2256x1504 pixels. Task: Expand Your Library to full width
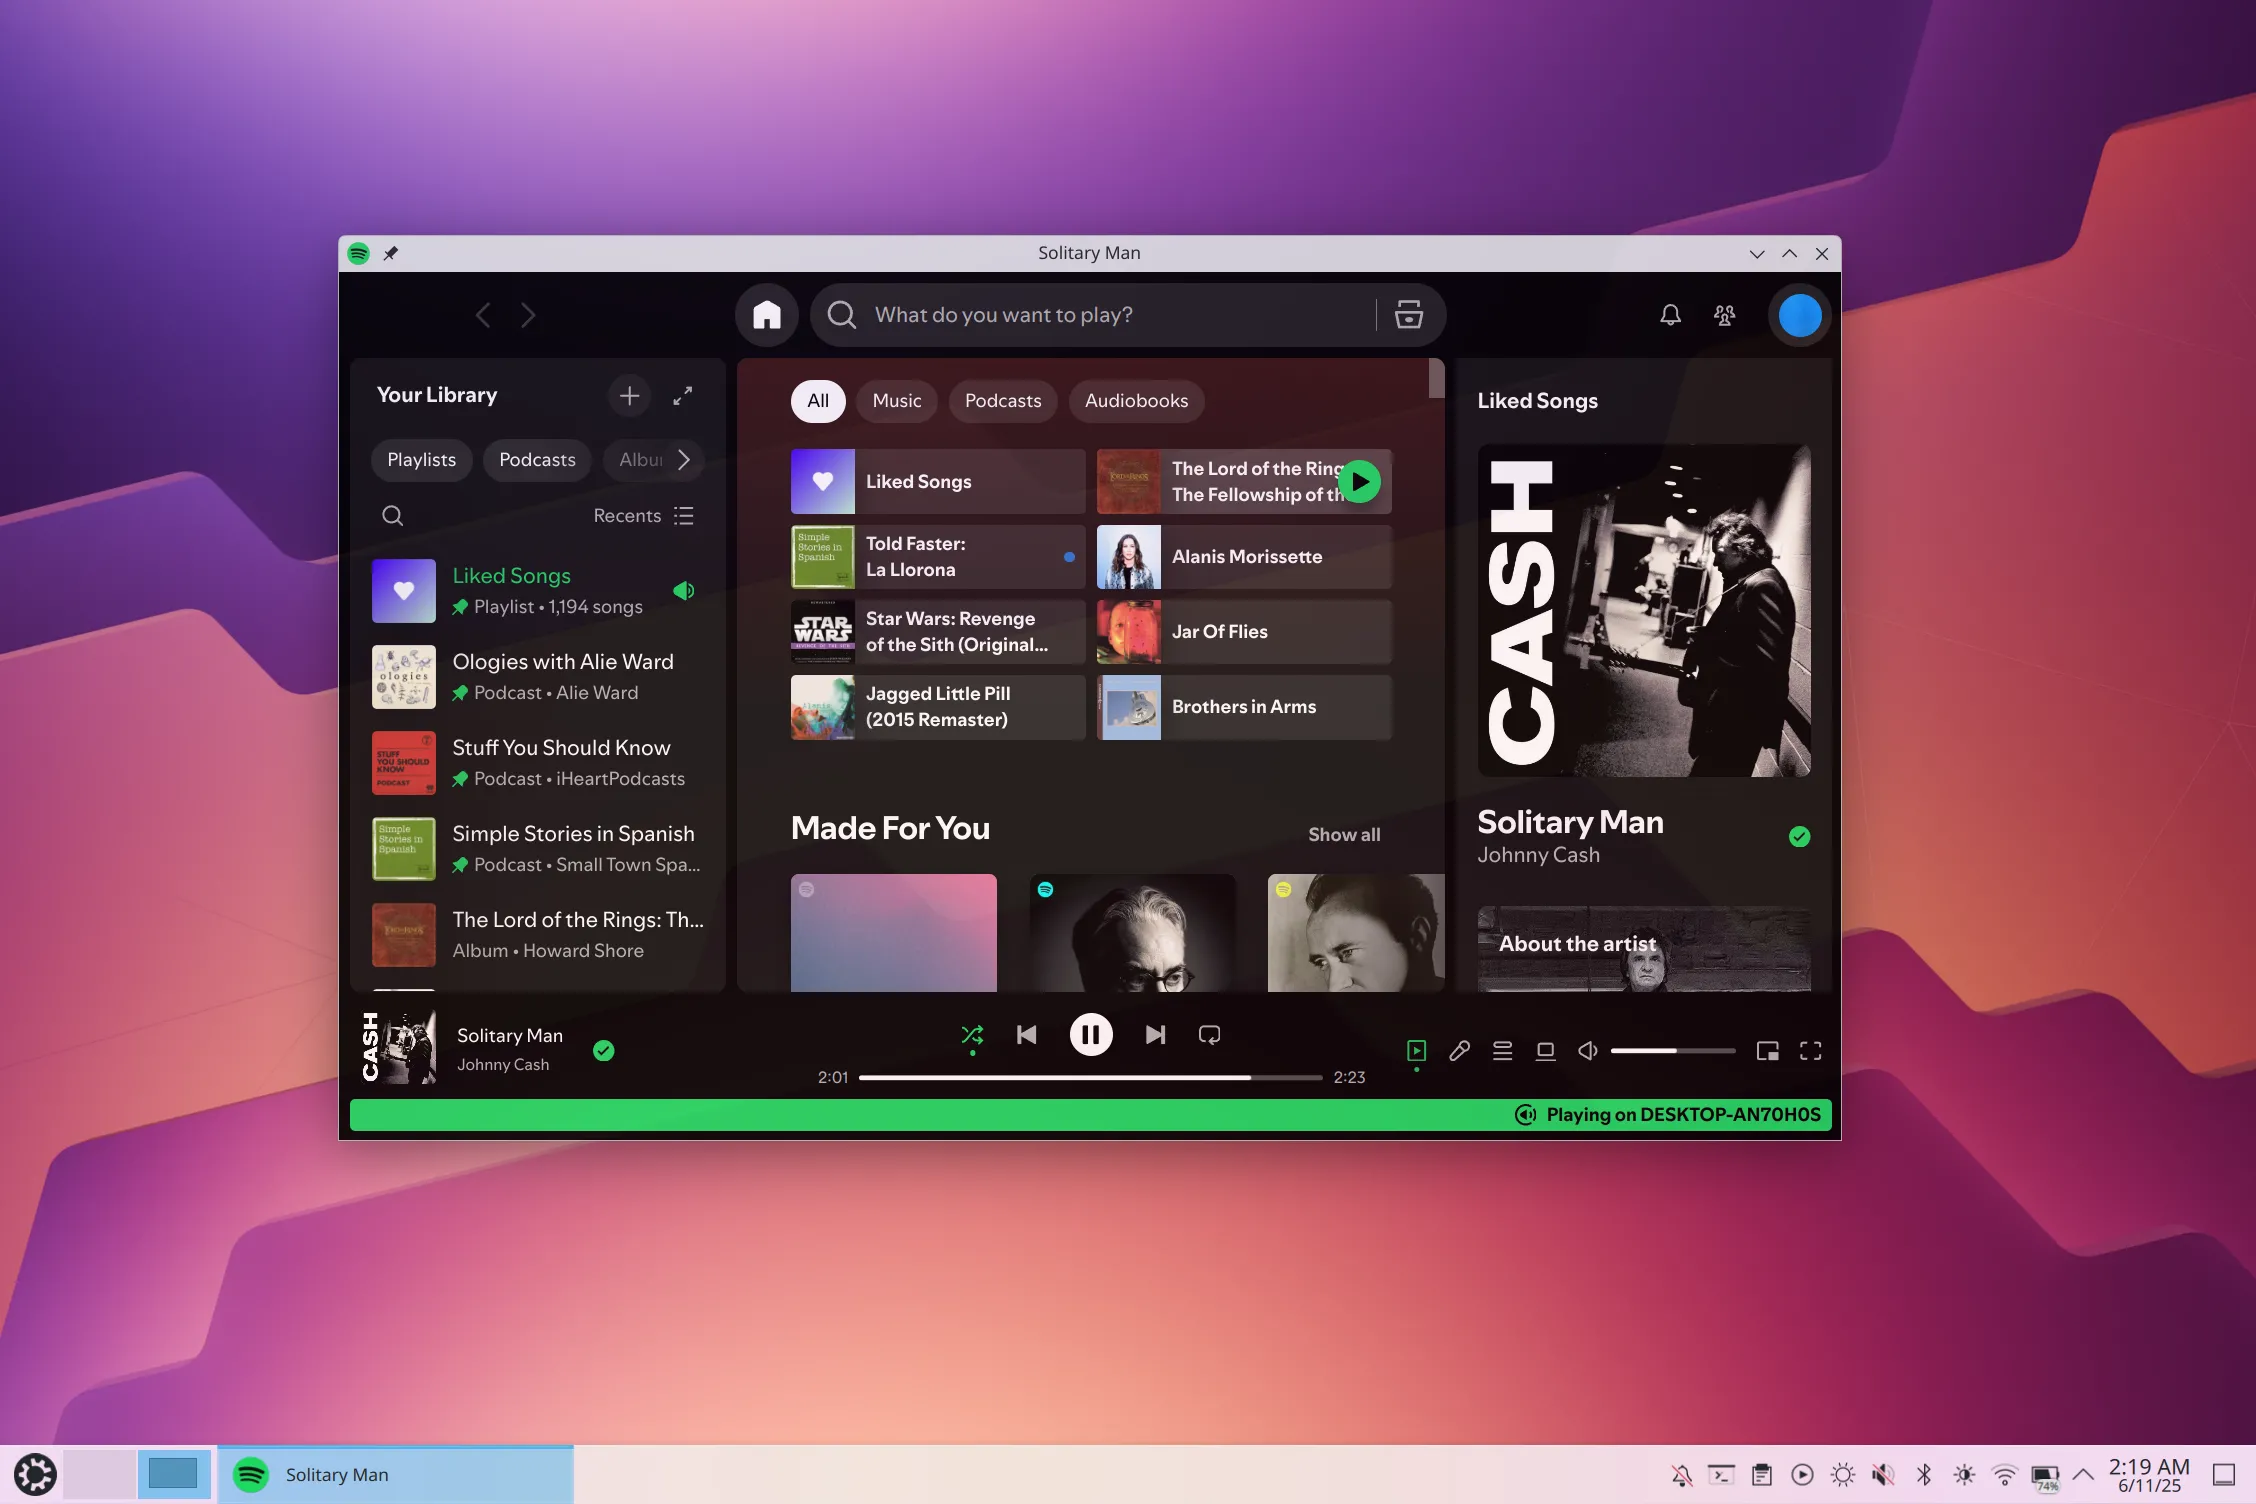point(683,396)
